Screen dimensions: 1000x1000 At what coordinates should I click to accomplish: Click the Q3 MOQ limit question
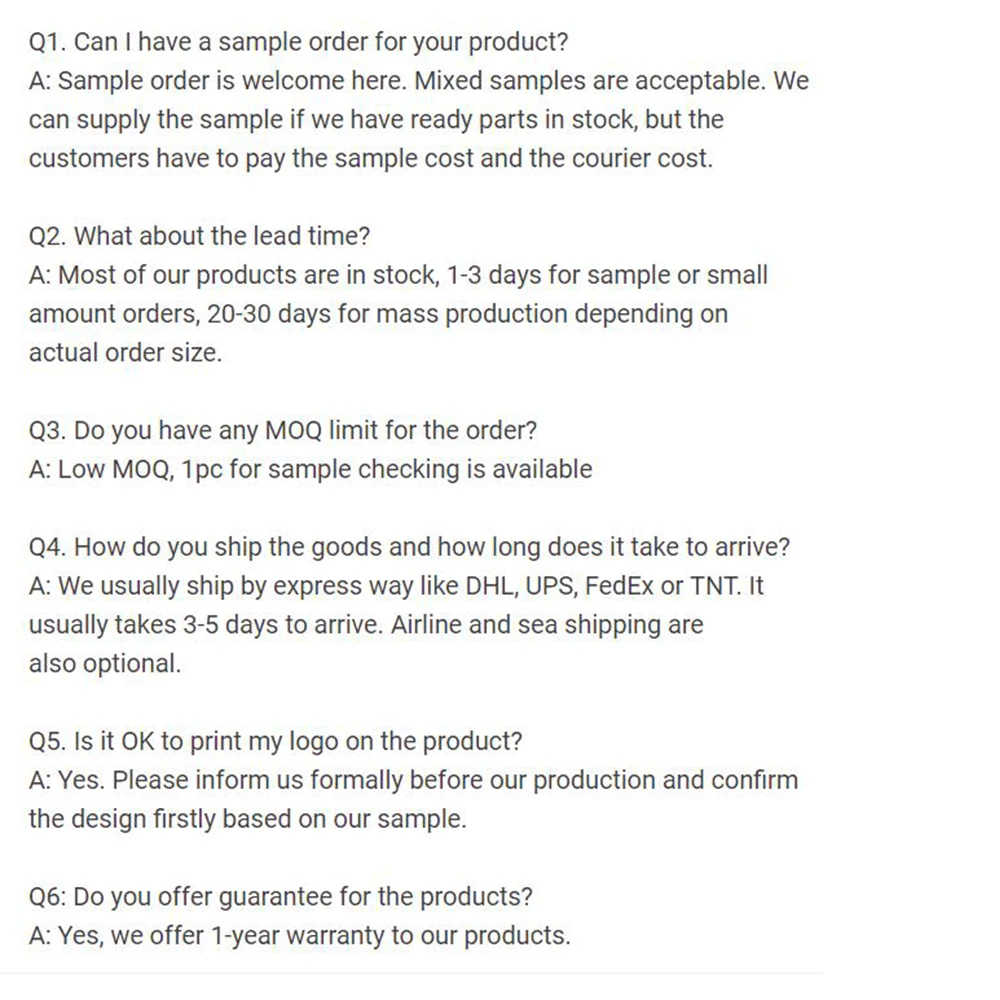pyautogui.click(x=283, y=431)
